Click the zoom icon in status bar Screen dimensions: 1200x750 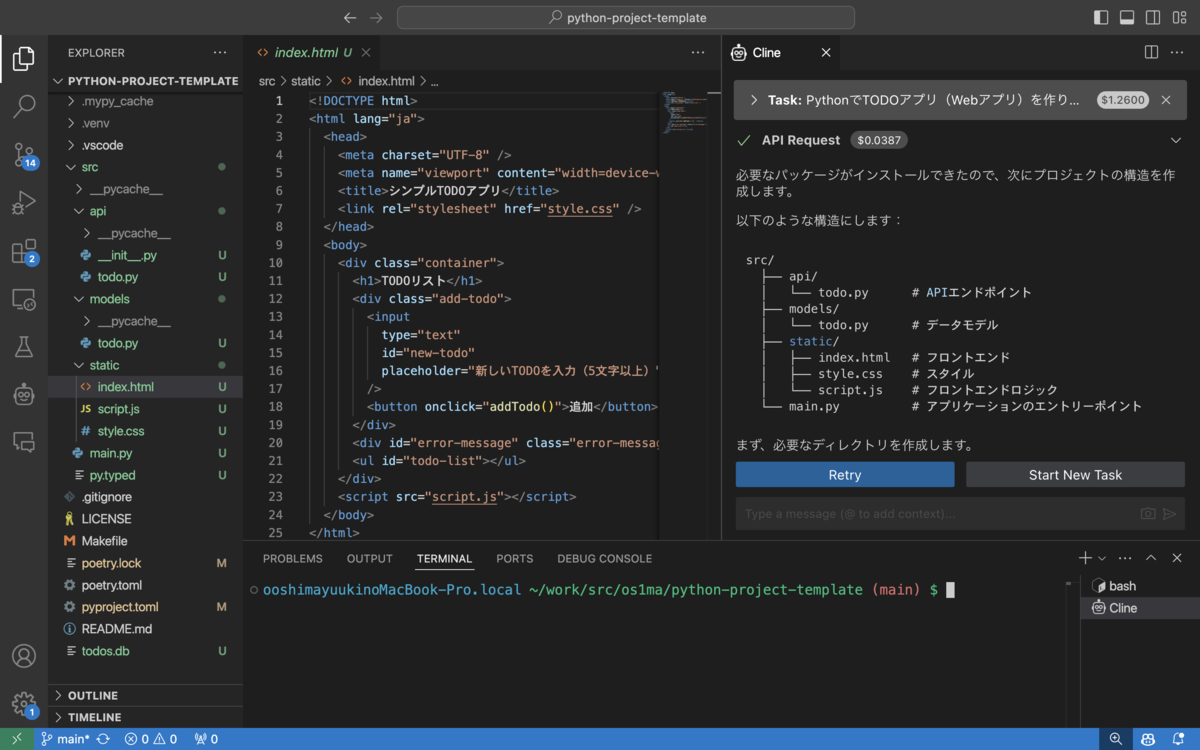click(1116, 739)
